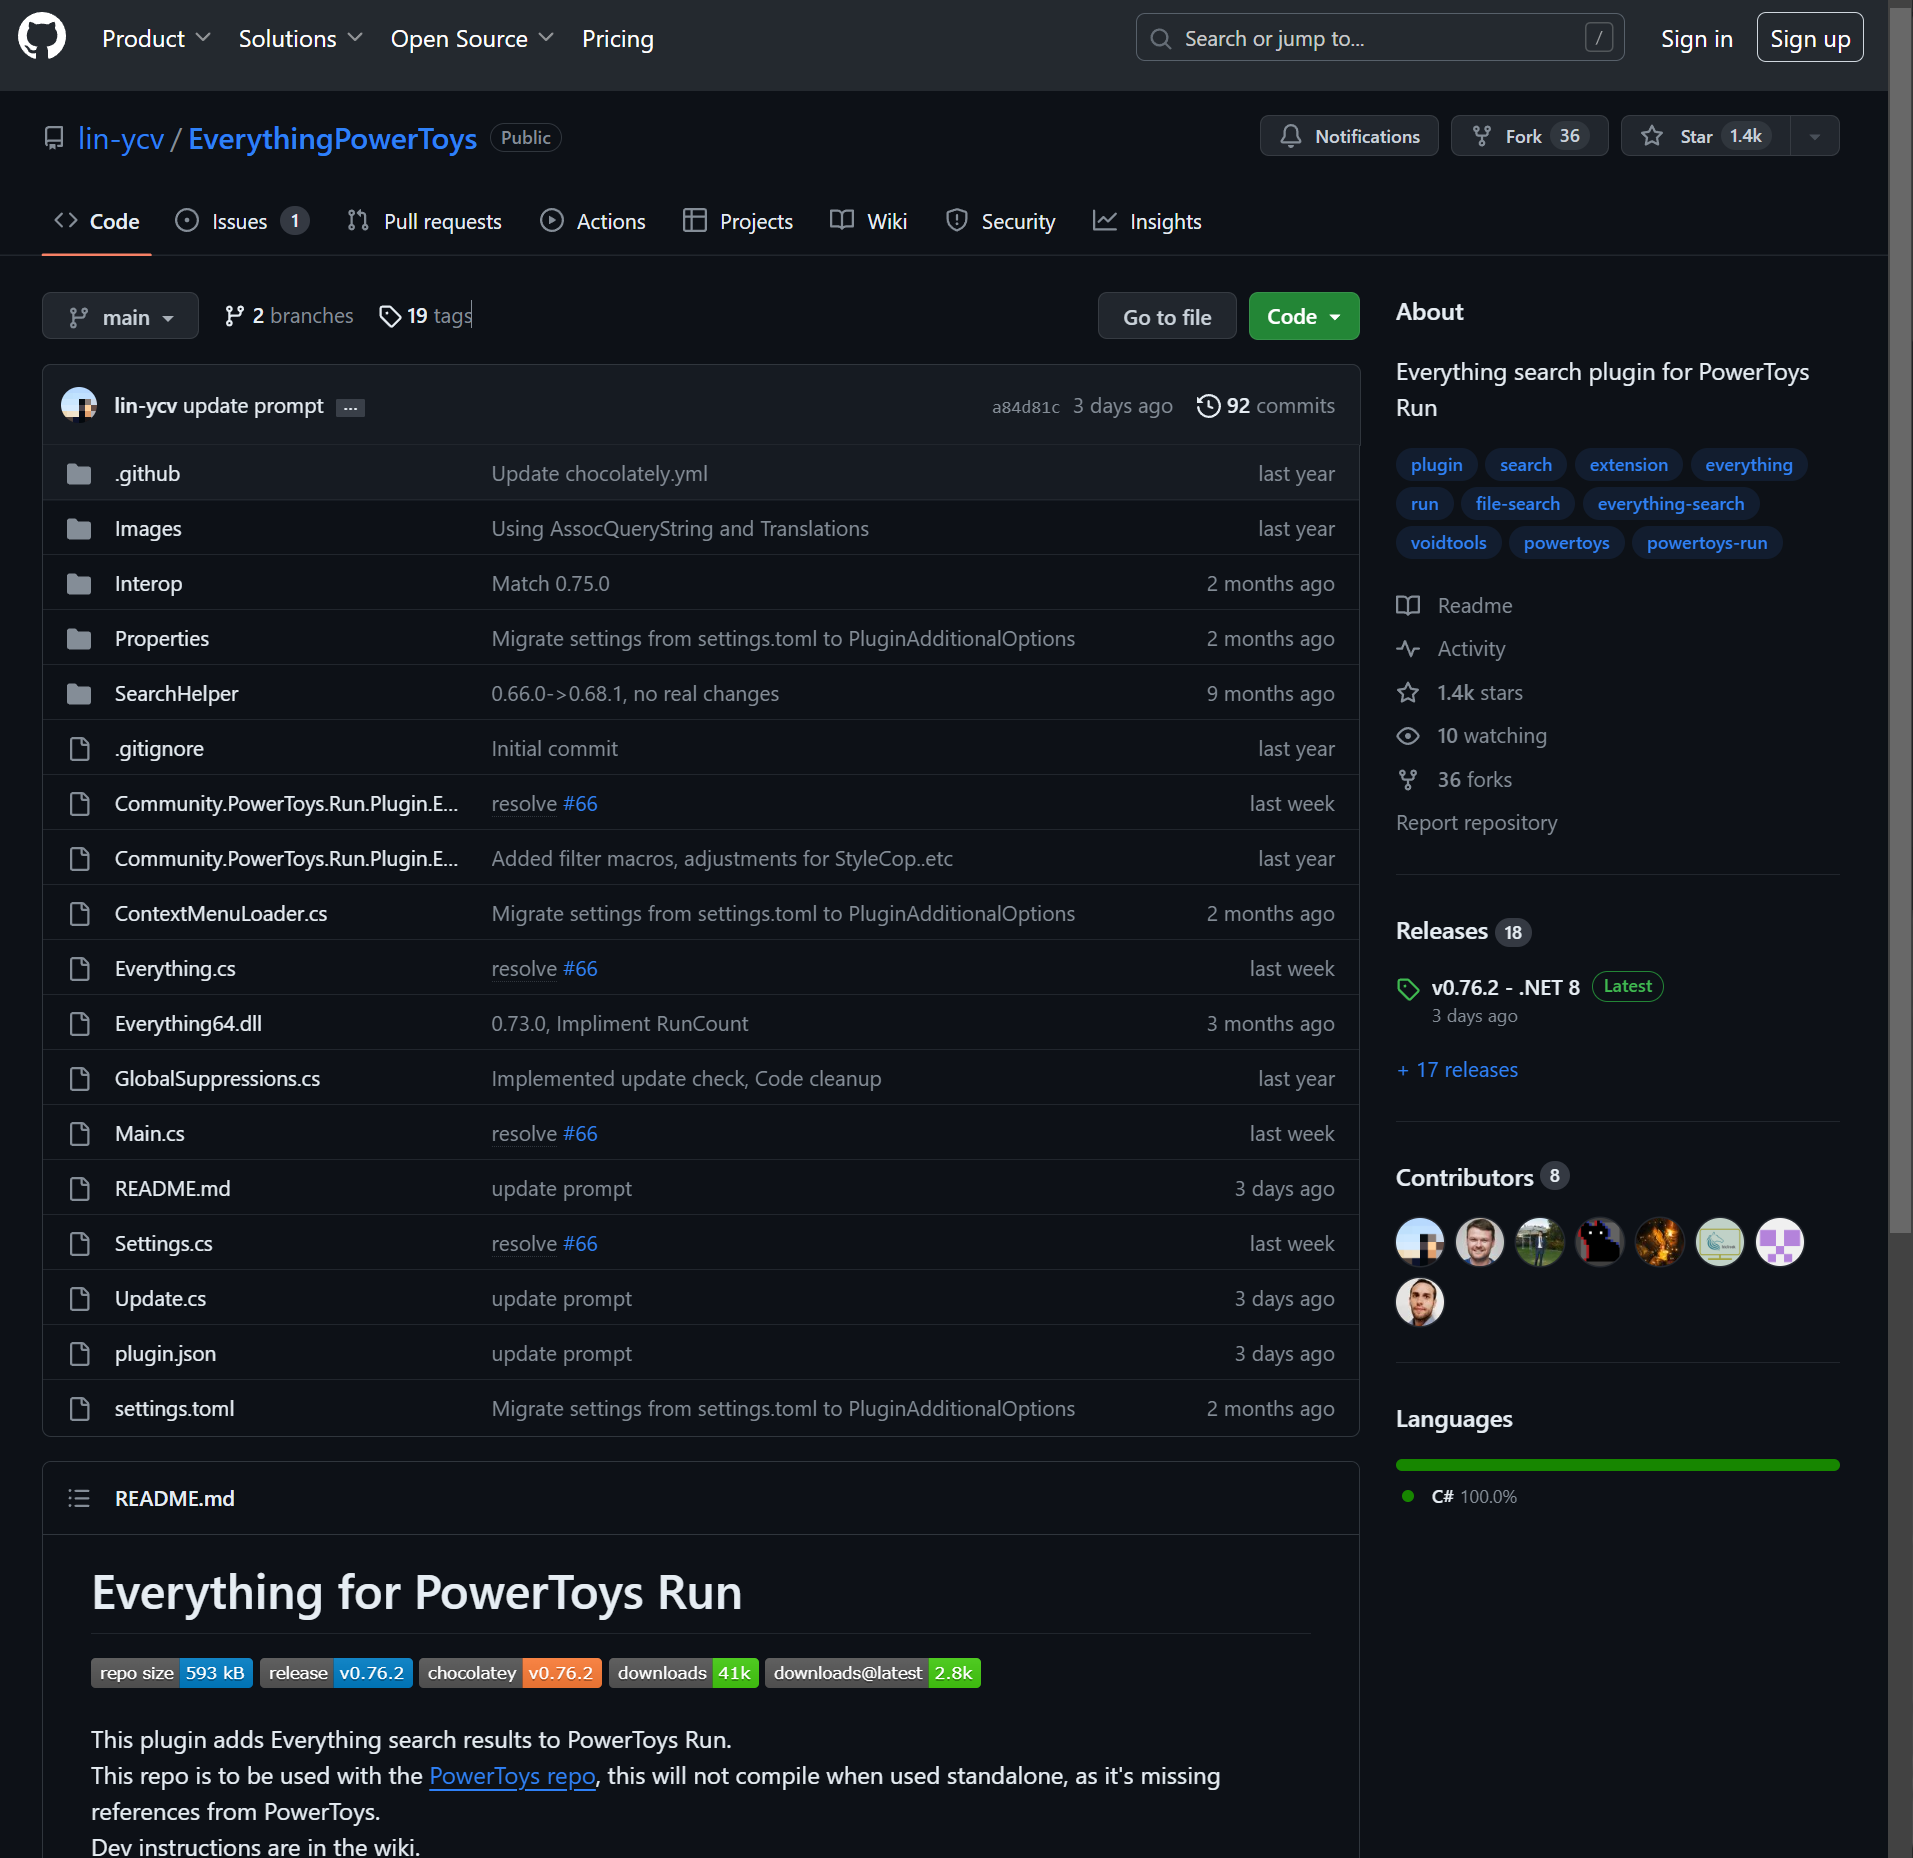Viewport: 1913px width, 1858px height.
Task: View the 2 branches list
Action: point(289,316)
